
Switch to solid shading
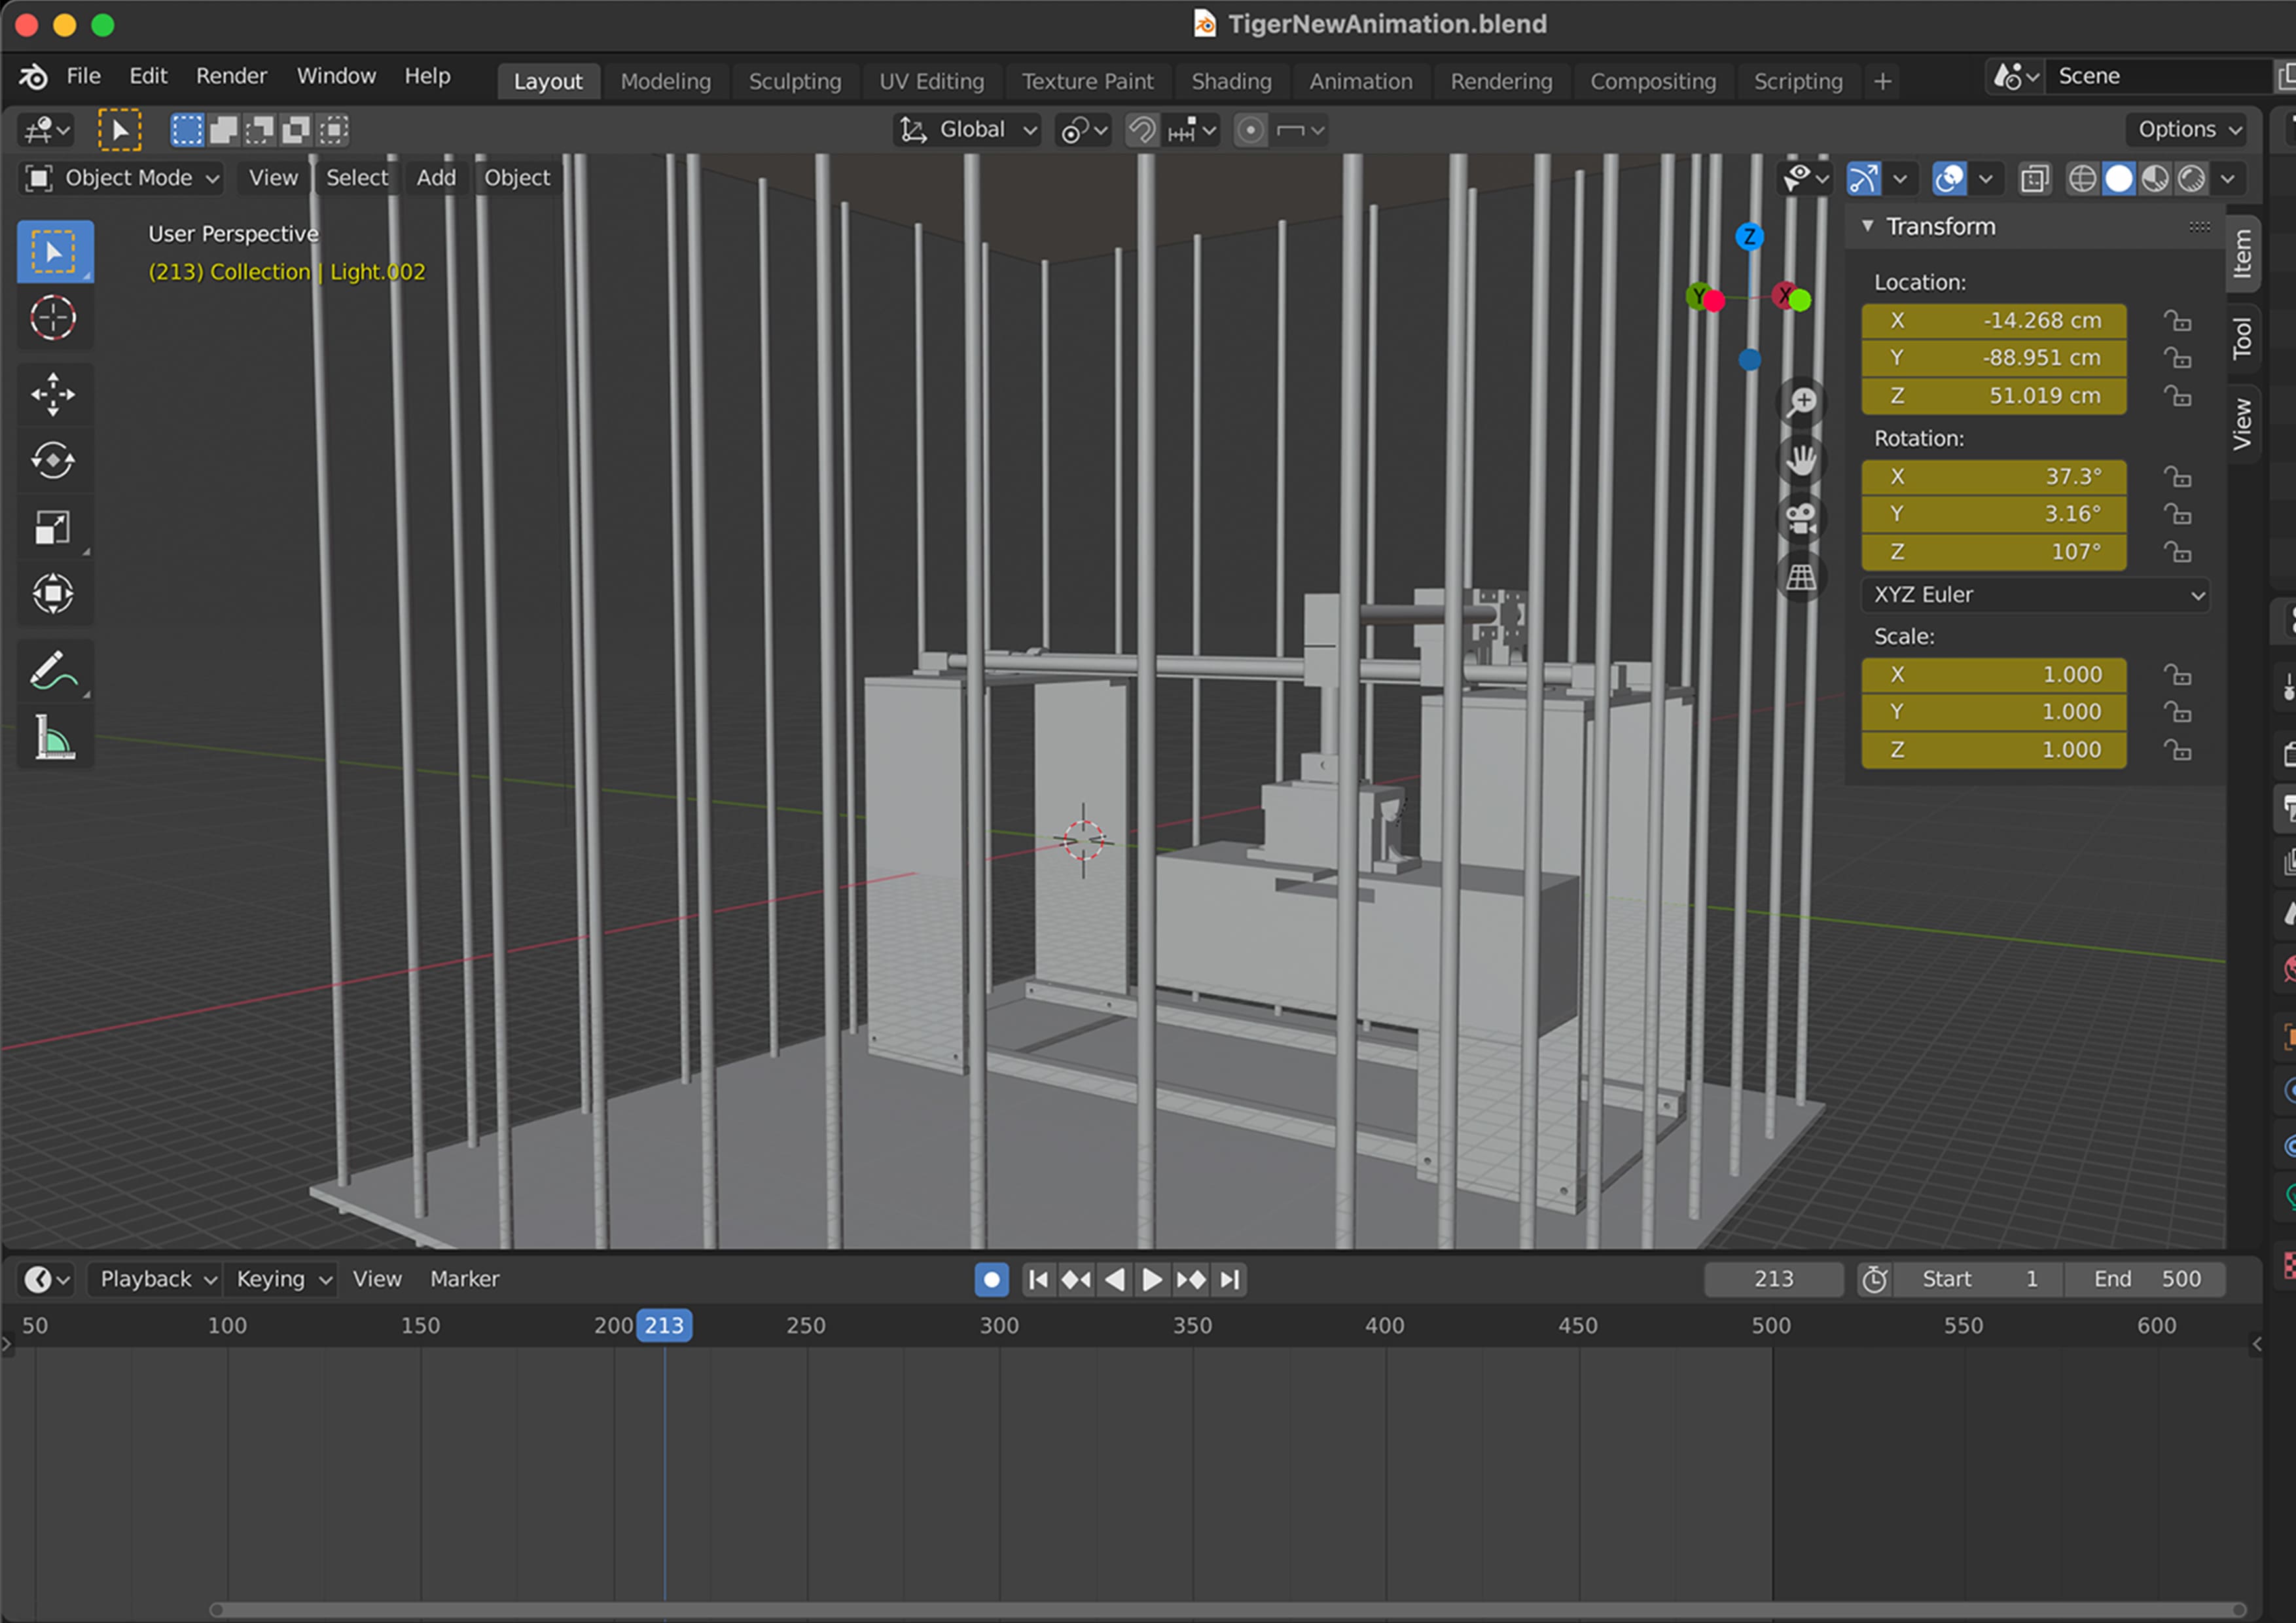[x=2118, y=179]
